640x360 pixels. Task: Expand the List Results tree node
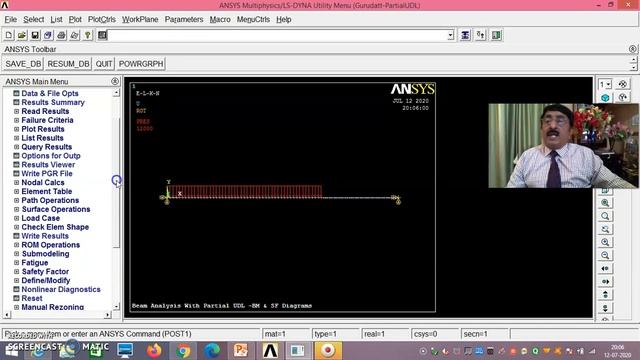tap(16, 138)
